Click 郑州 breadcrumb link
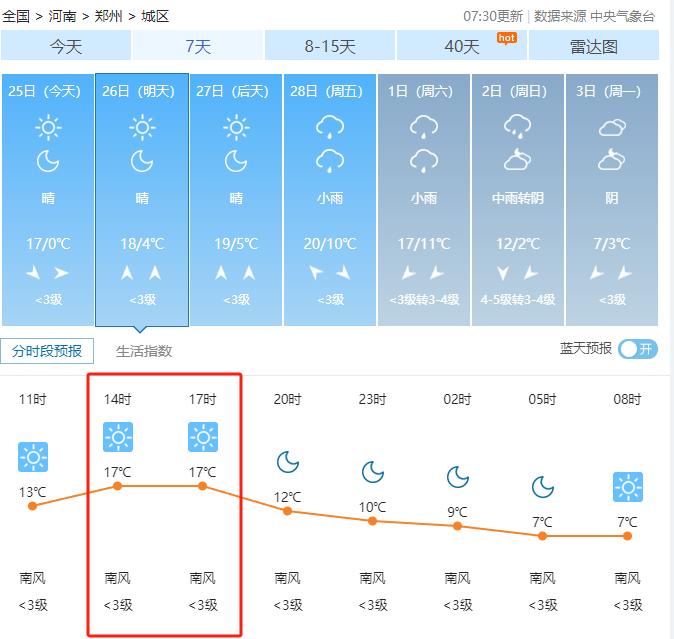 point(110,16)
